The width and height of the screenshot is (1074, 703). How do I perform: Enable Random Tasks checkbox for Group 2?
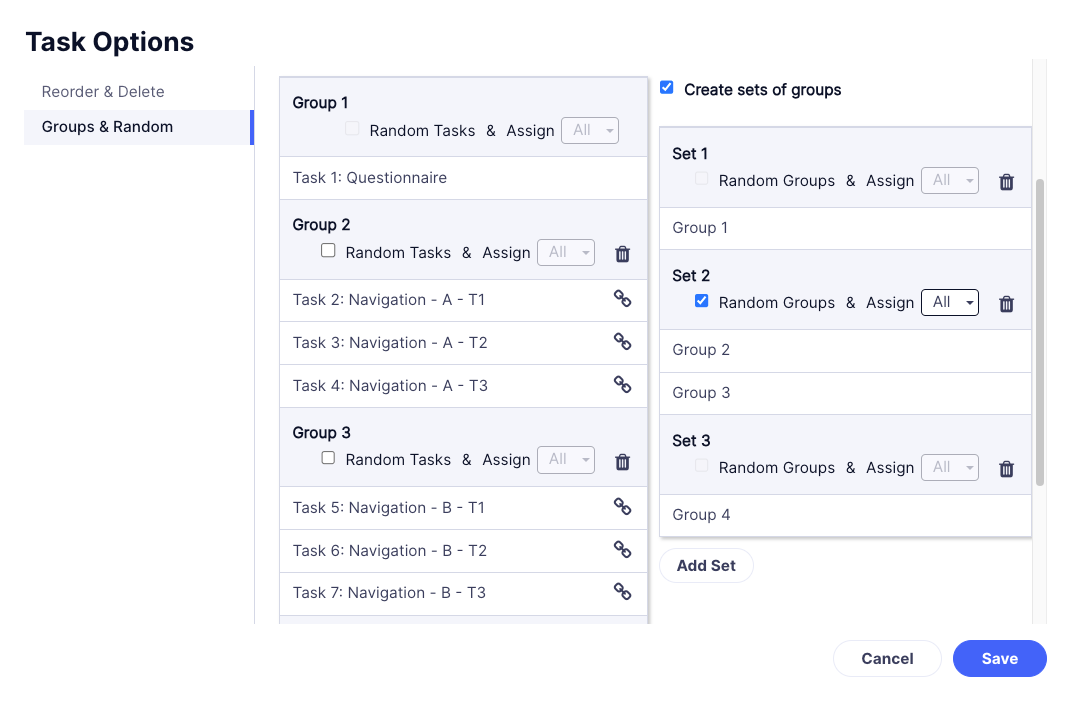(x=328, y=251)
